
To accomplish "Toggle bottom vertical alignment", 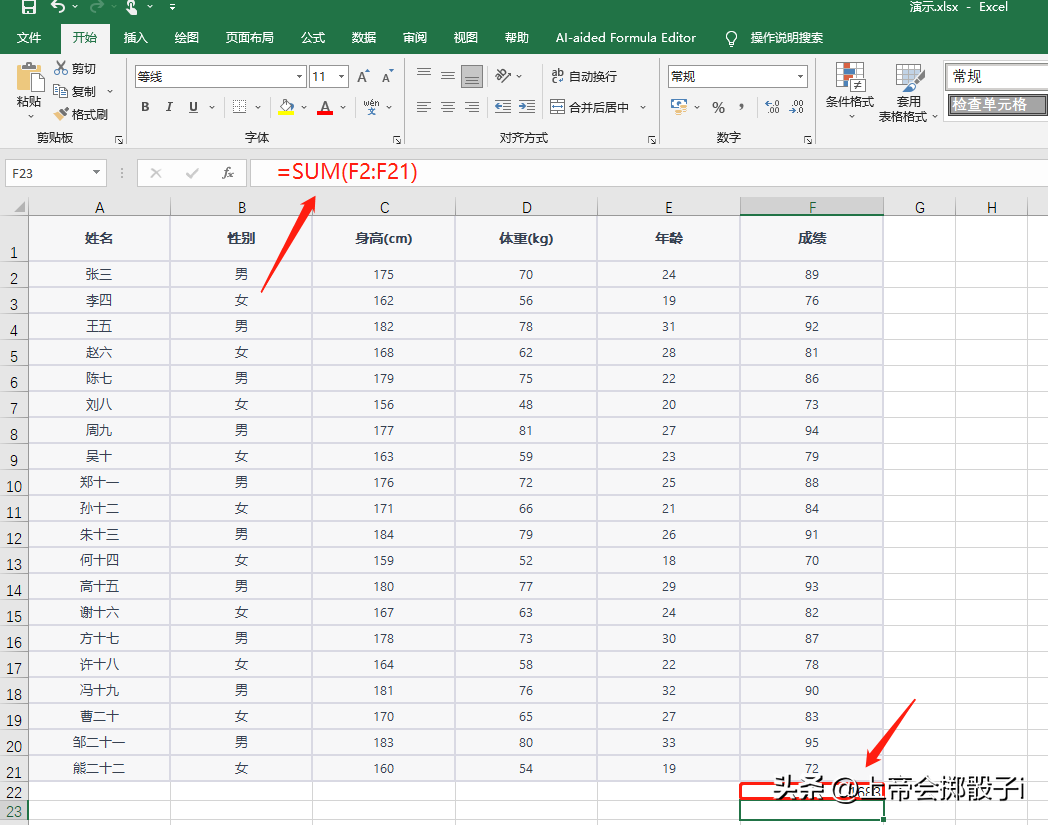I will [x=472, y=76].
